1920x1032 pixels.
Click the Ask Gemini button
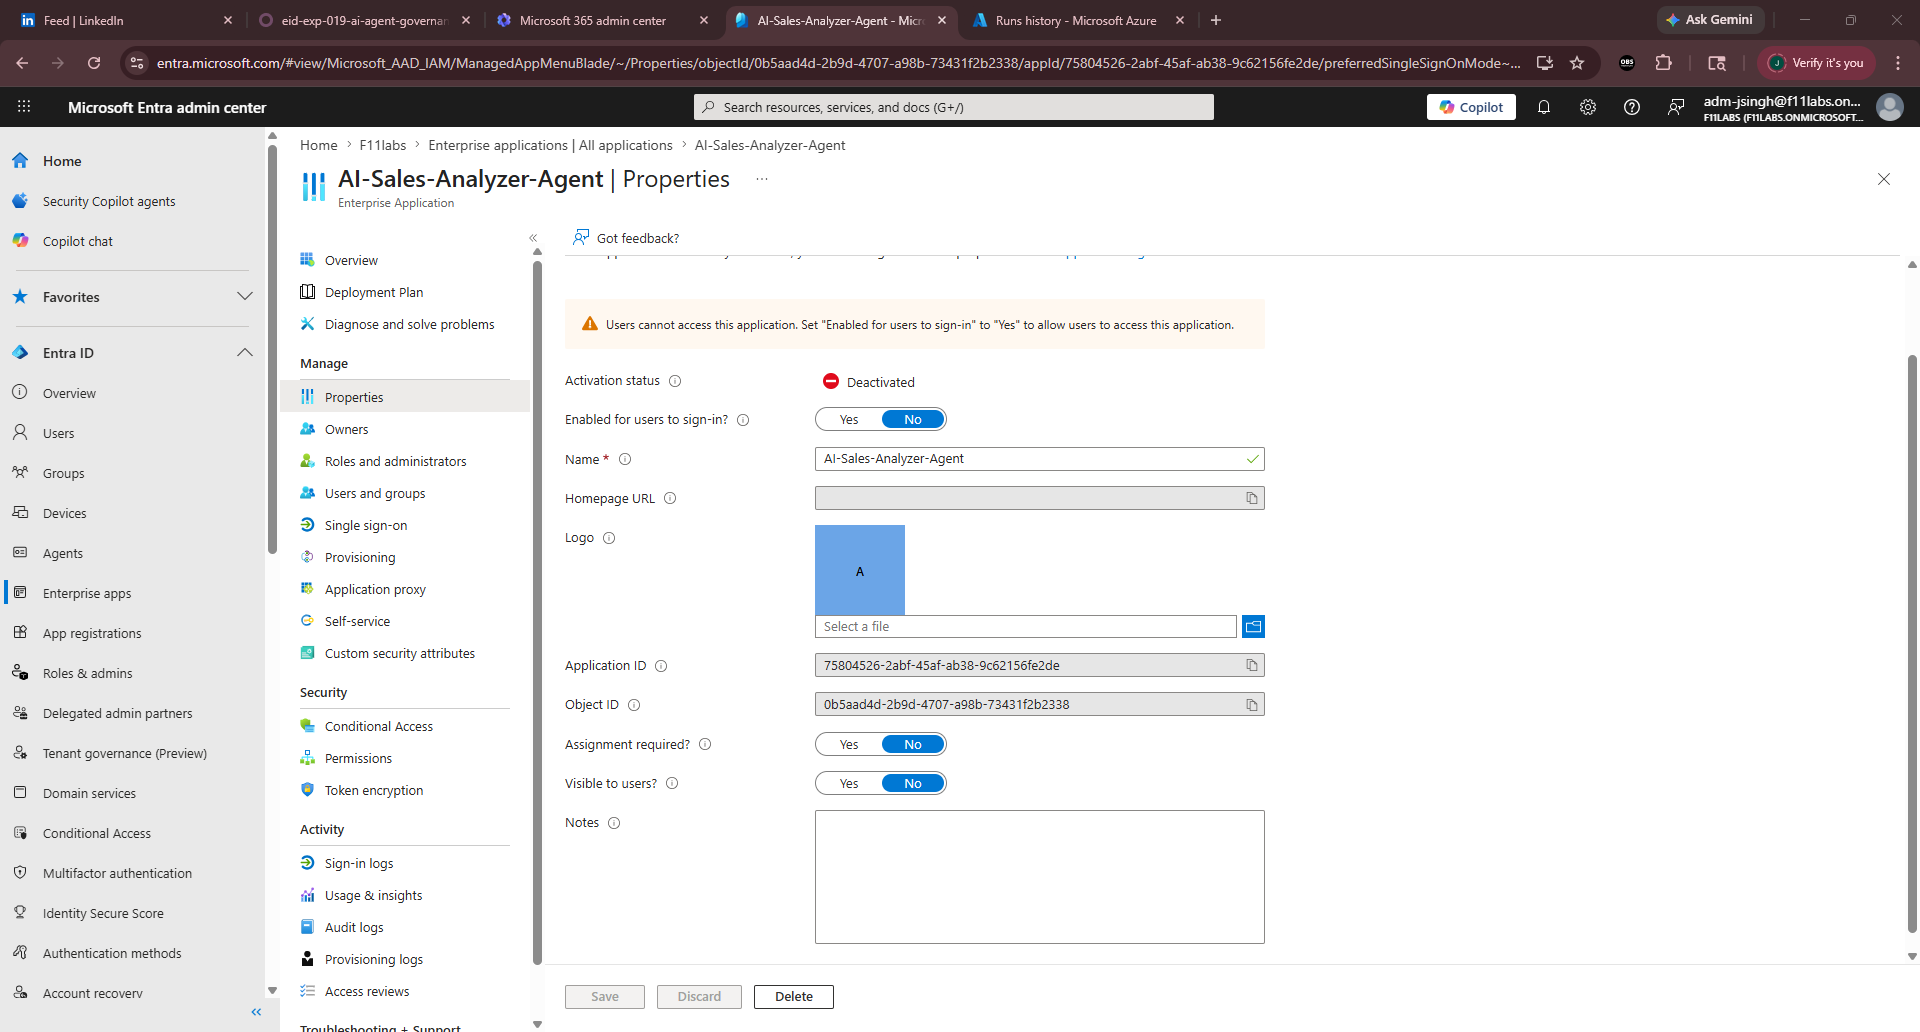(1710, 20)
